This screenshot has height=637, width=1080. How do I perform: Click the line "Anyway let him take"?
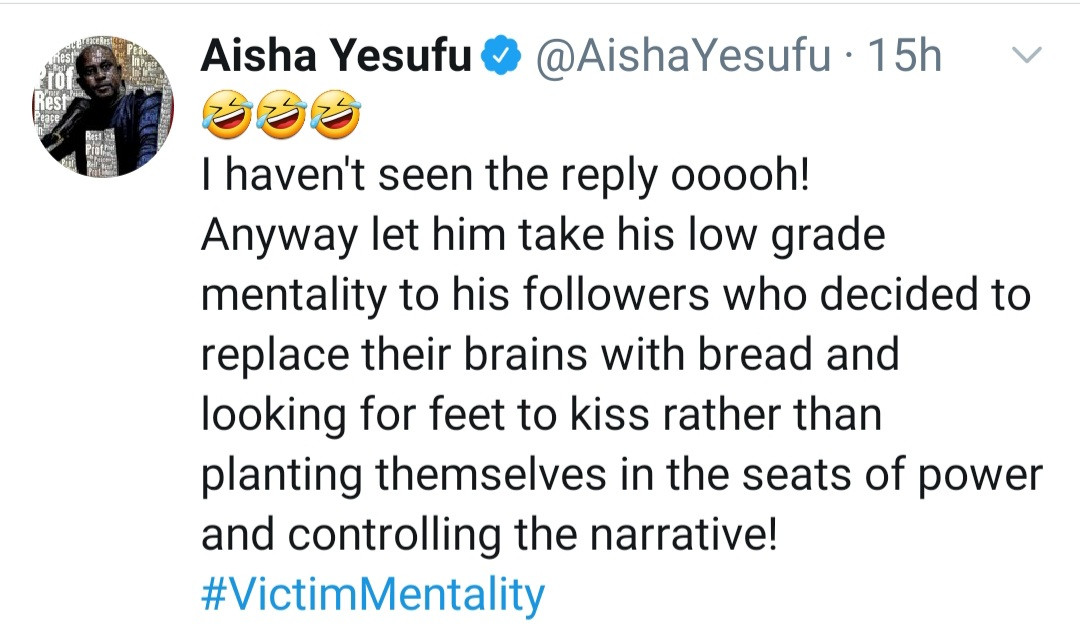543,237
